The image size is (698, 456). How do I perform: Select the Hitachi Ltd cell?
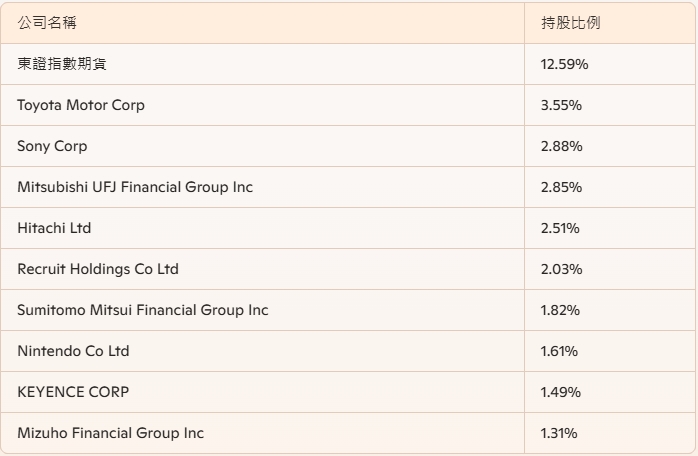coord(54,228)
